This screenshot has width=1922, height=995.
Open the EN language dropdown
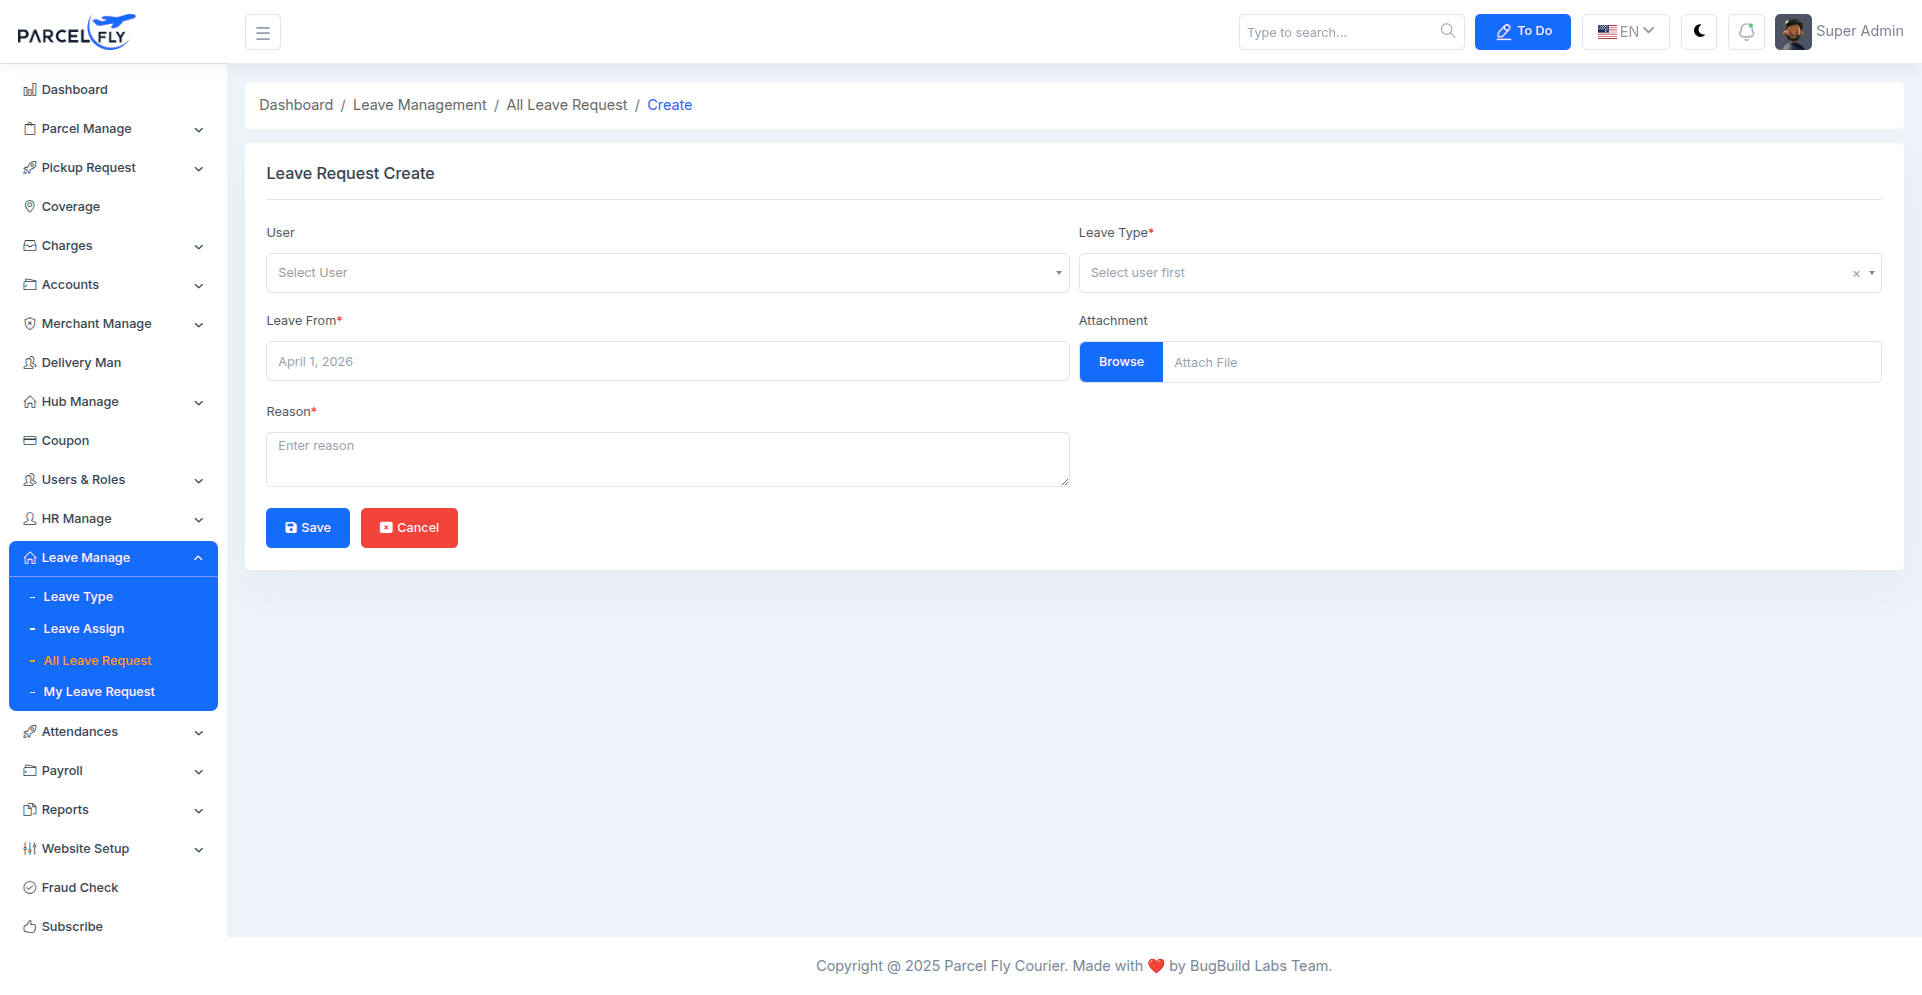click(1624, 31)
